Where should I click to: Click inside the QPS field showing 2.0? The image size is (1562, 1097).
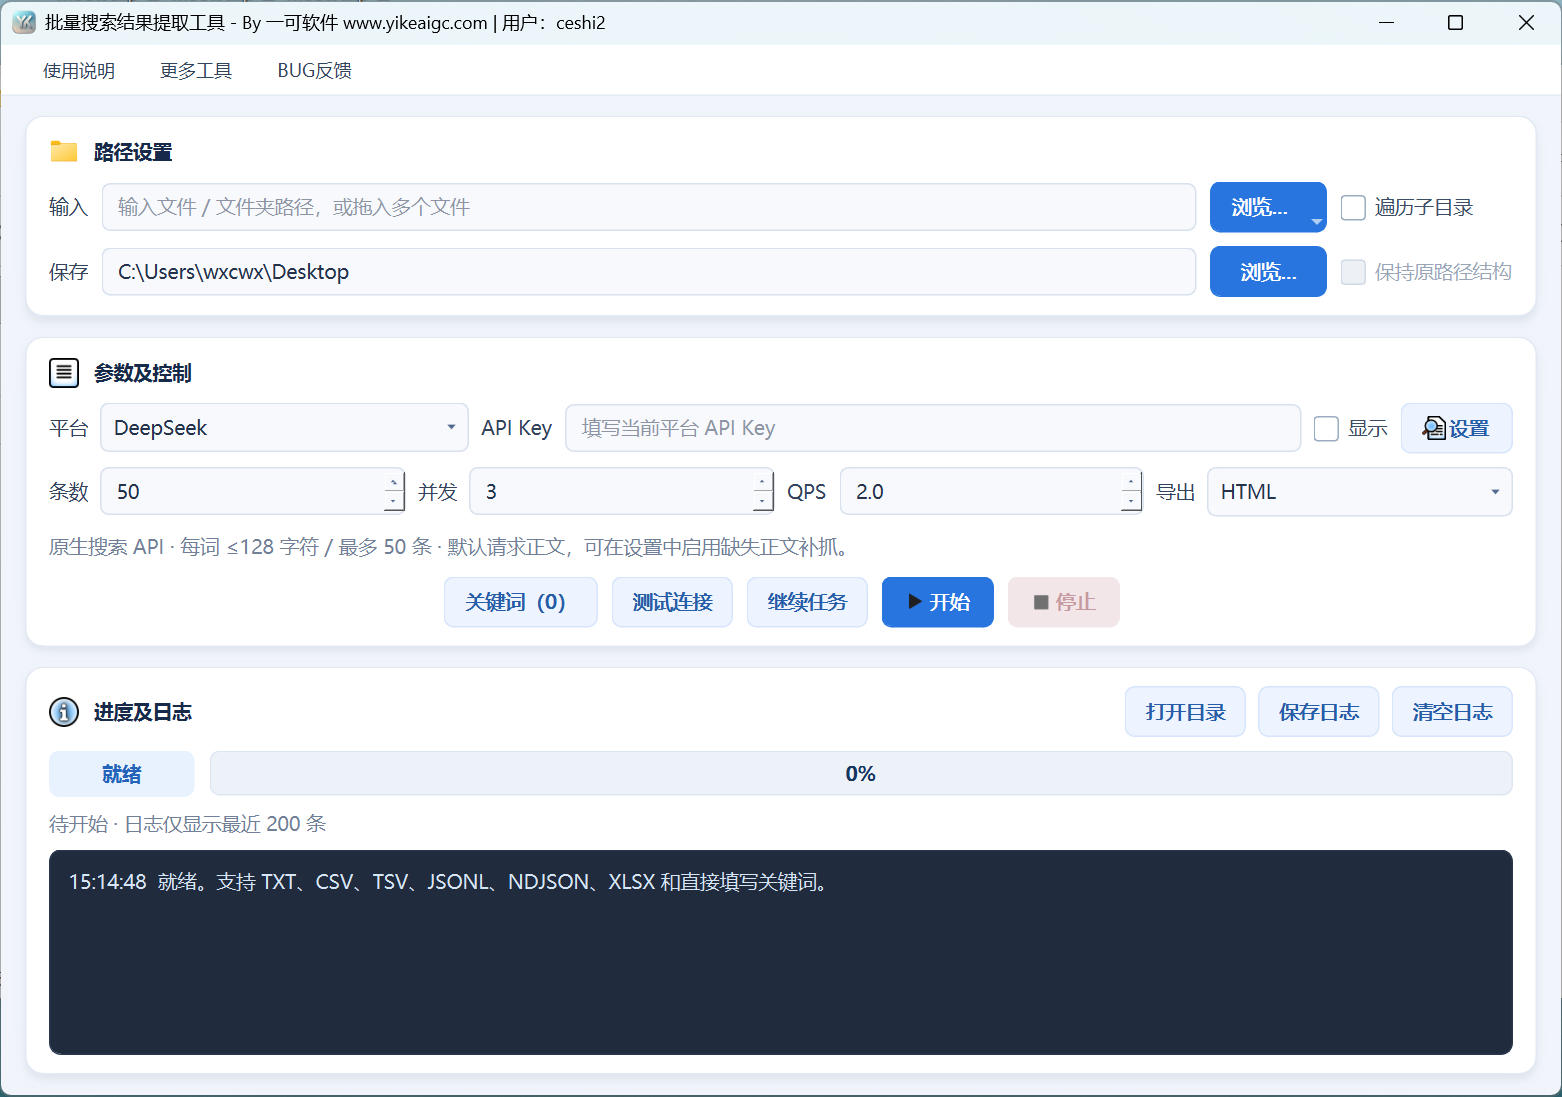[981, 492]
